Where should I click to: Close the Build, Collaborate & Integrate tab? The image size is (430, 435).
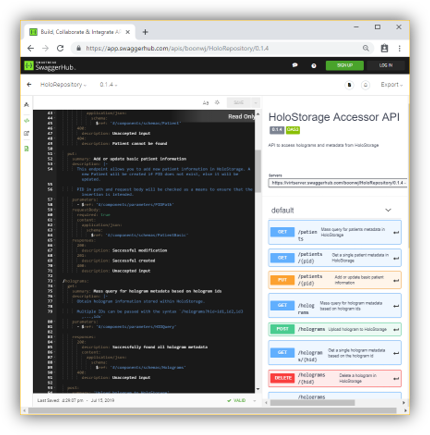pos(128,32)
